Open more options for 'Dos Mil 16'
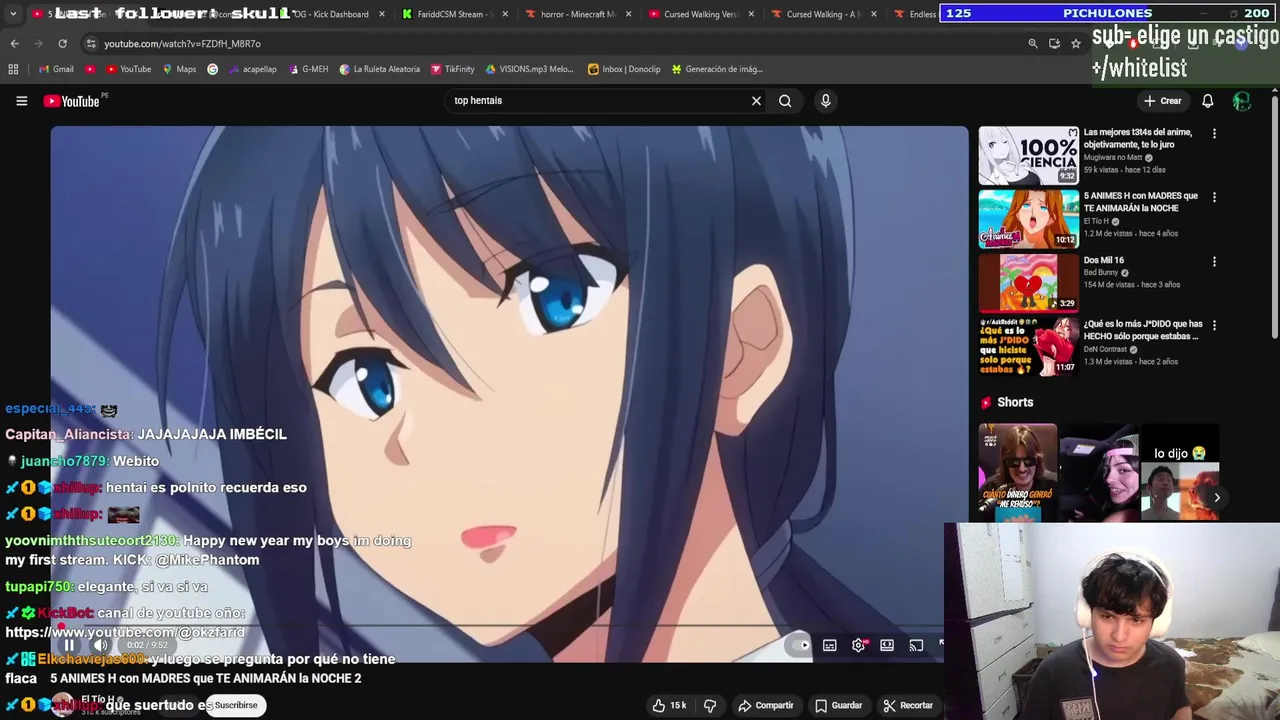Viewport: 1280px width, 720px height. click(1214, 261)
